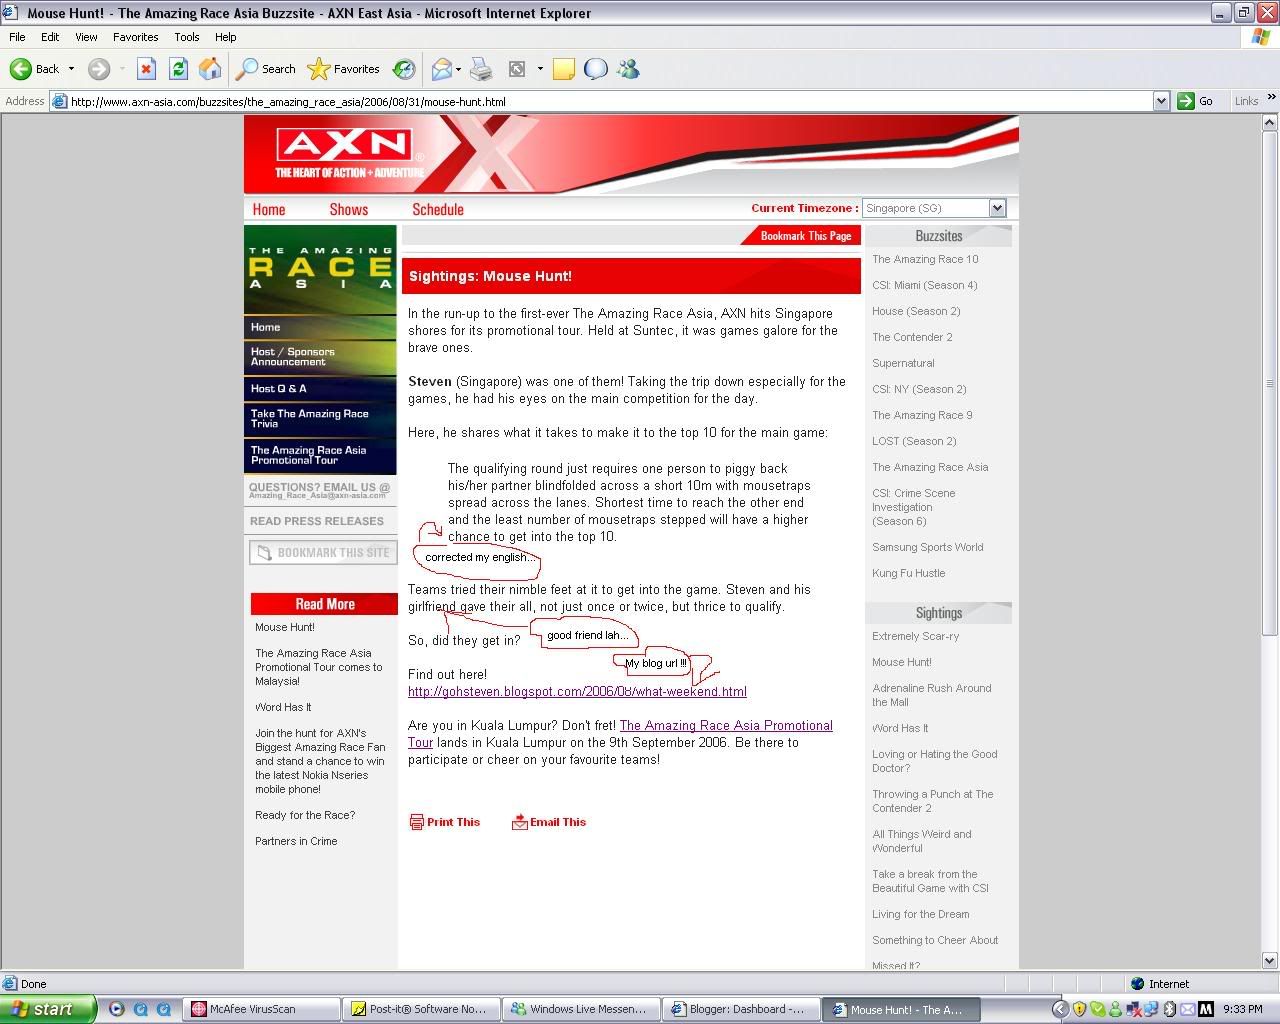Image resolution: width=1280 pixels, height=1024 pixels.
Task: Open the Kung Fu Hustle buzzsite link
Action: point(908,573)
